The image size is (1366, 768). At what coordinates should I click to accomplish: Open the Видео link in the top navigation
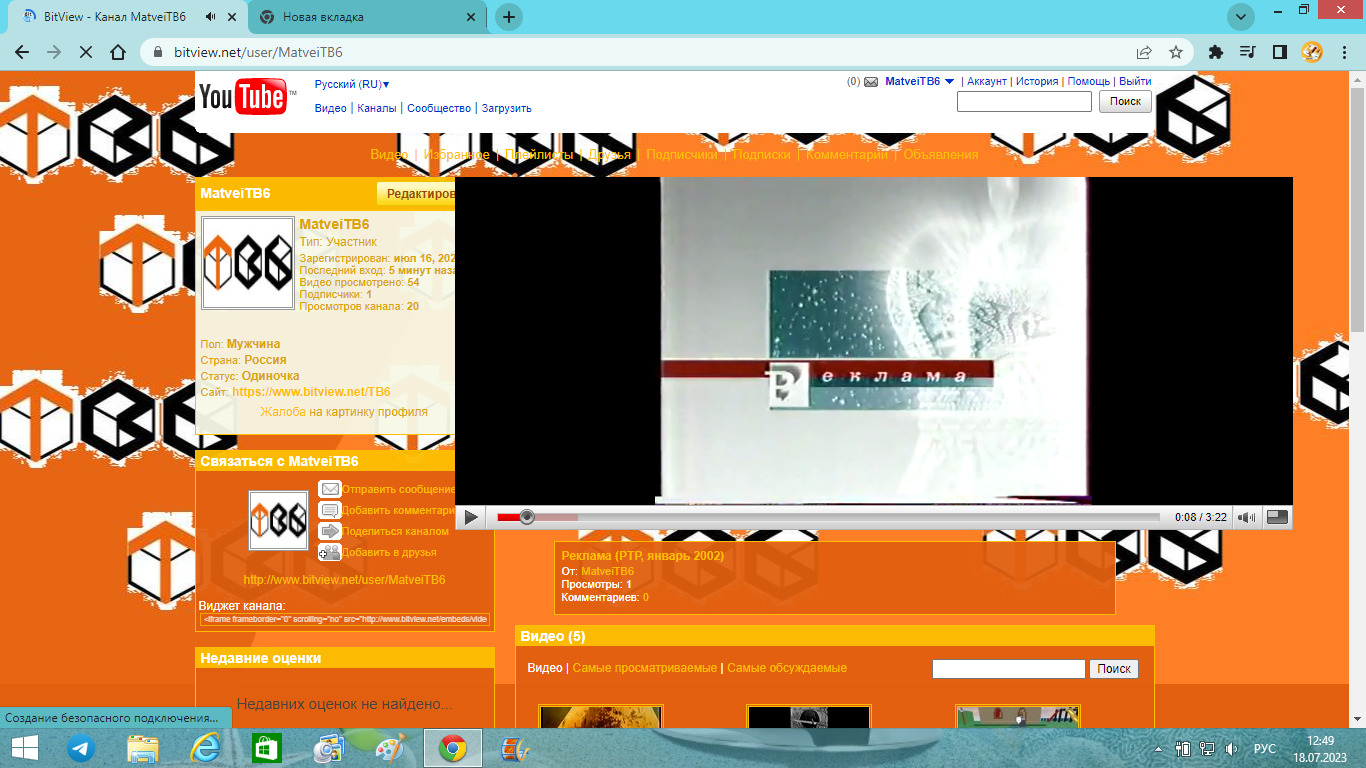[x=331, y=108]
